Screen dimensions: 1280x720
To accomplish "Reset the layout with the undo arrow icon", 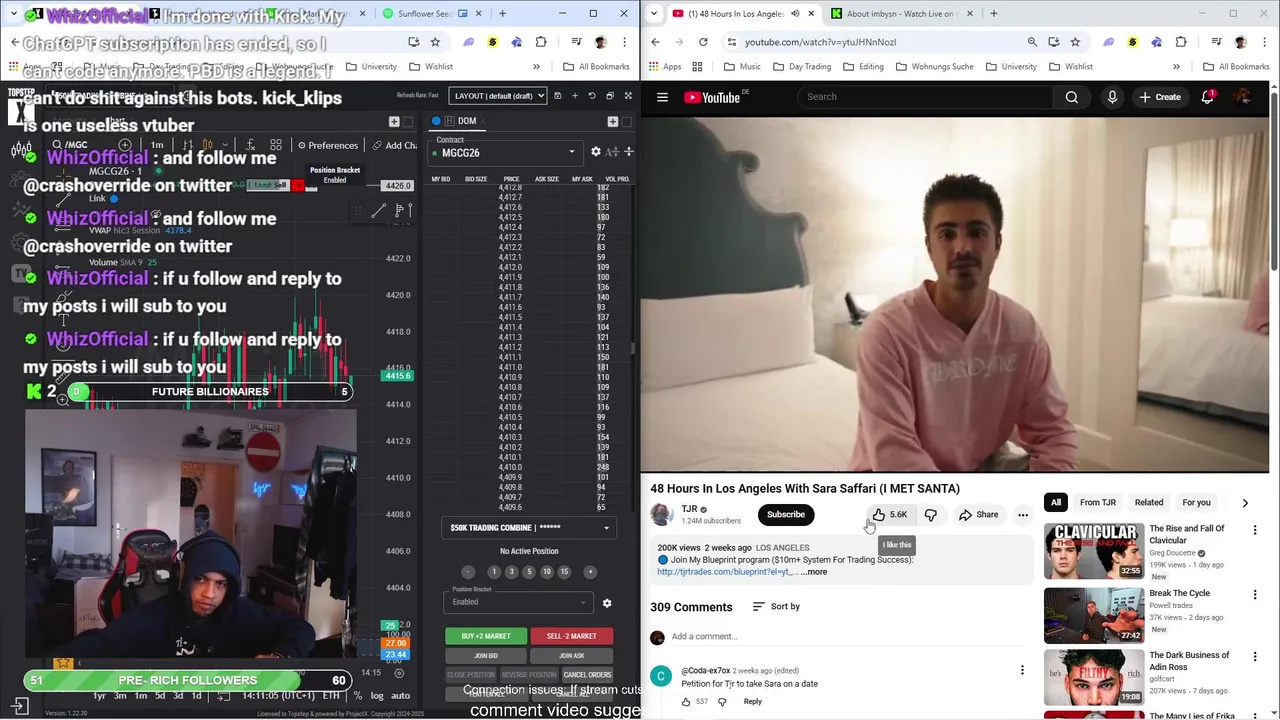I will tap(592, 96).
